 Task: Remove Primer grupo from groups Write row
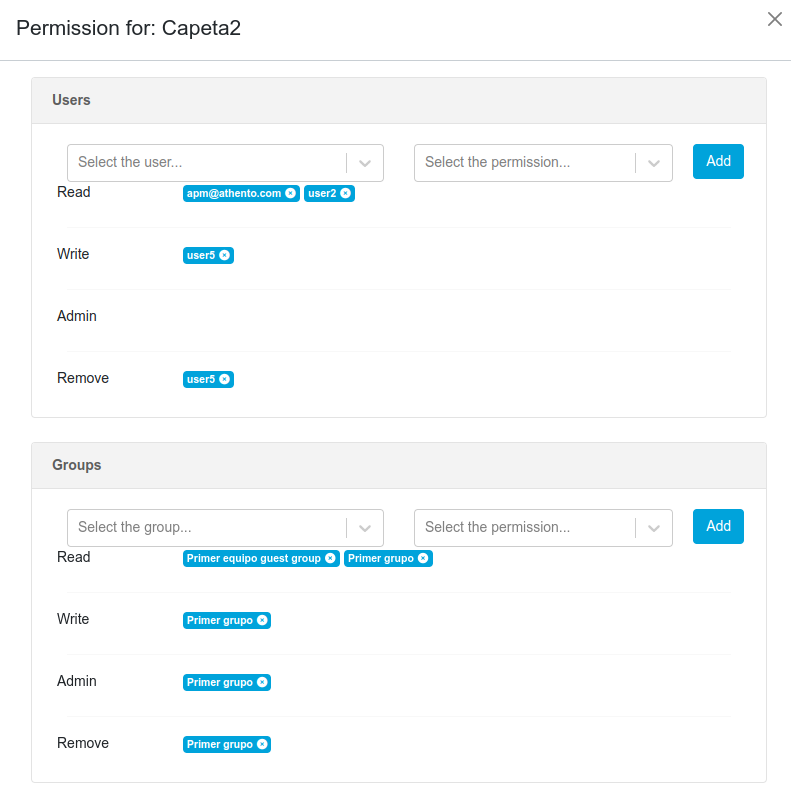click(x=262, y=621)
